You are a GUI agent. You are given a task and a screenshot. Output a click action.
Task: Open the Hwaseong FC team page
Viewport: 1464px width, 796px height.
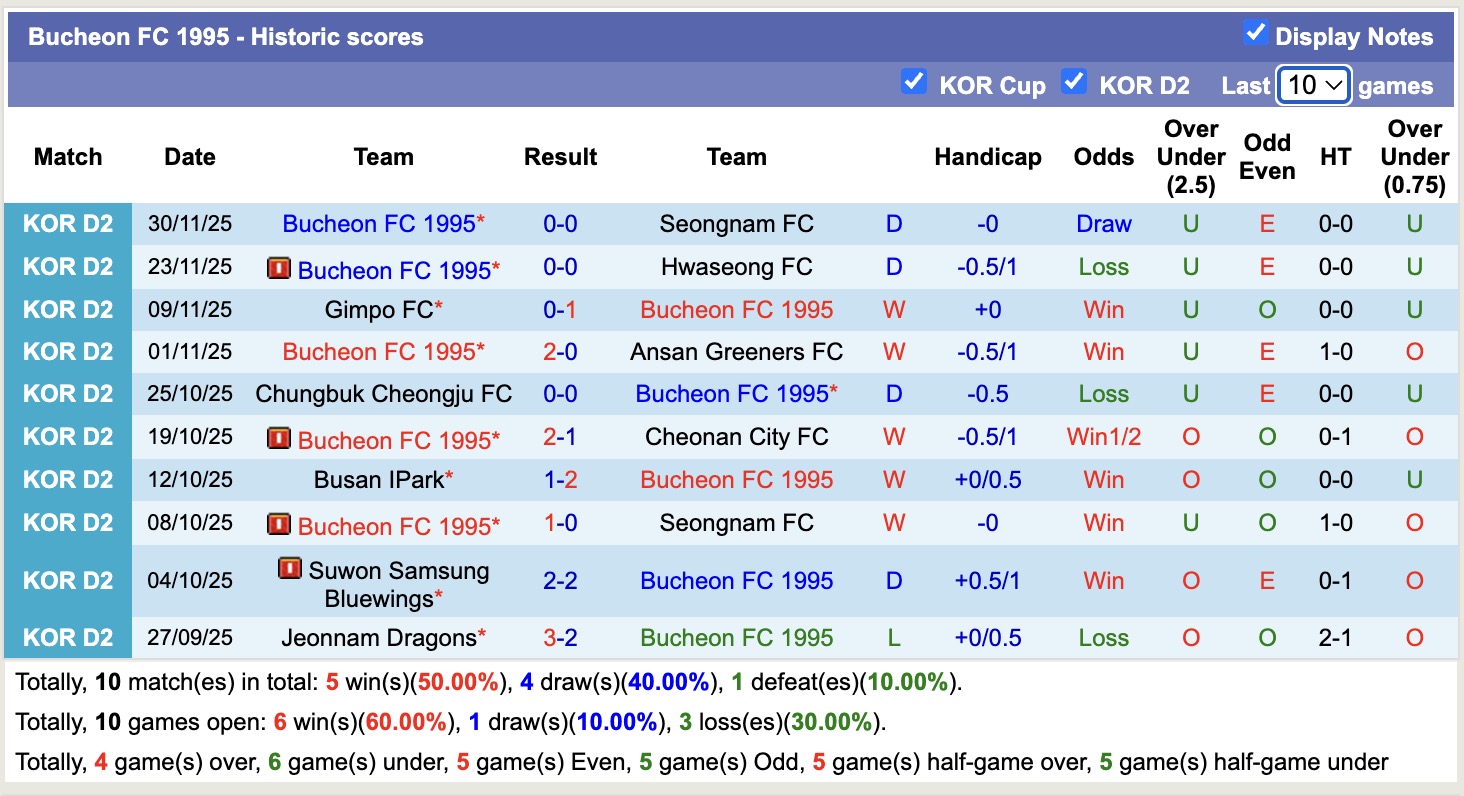point(736,267)
